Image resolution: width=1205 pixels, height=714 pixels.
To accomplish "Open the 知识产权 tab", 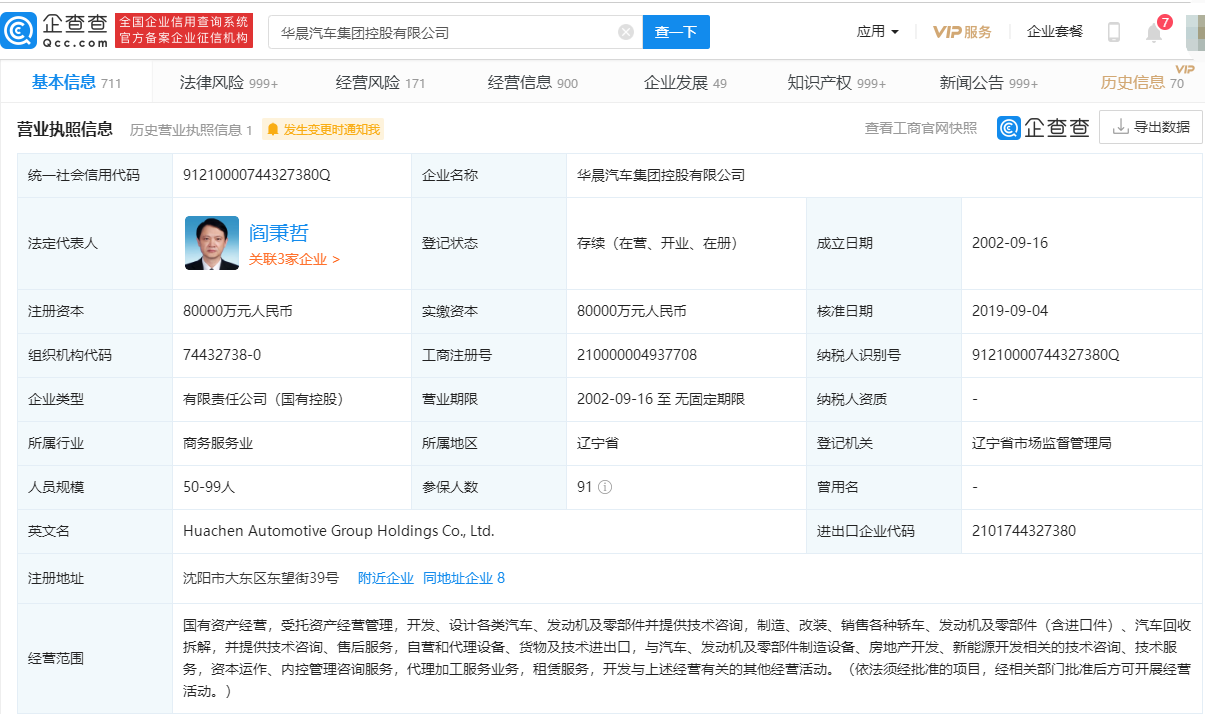I will tap(836, 83).
